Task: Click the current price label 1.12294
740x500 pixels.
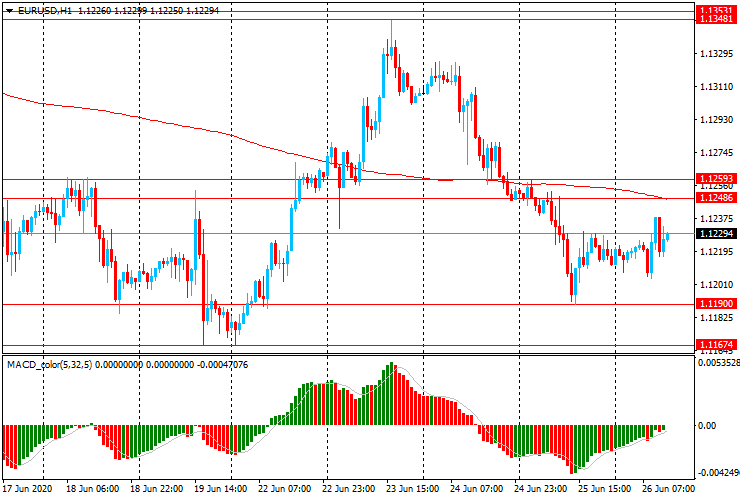Action: coord(716,234)
